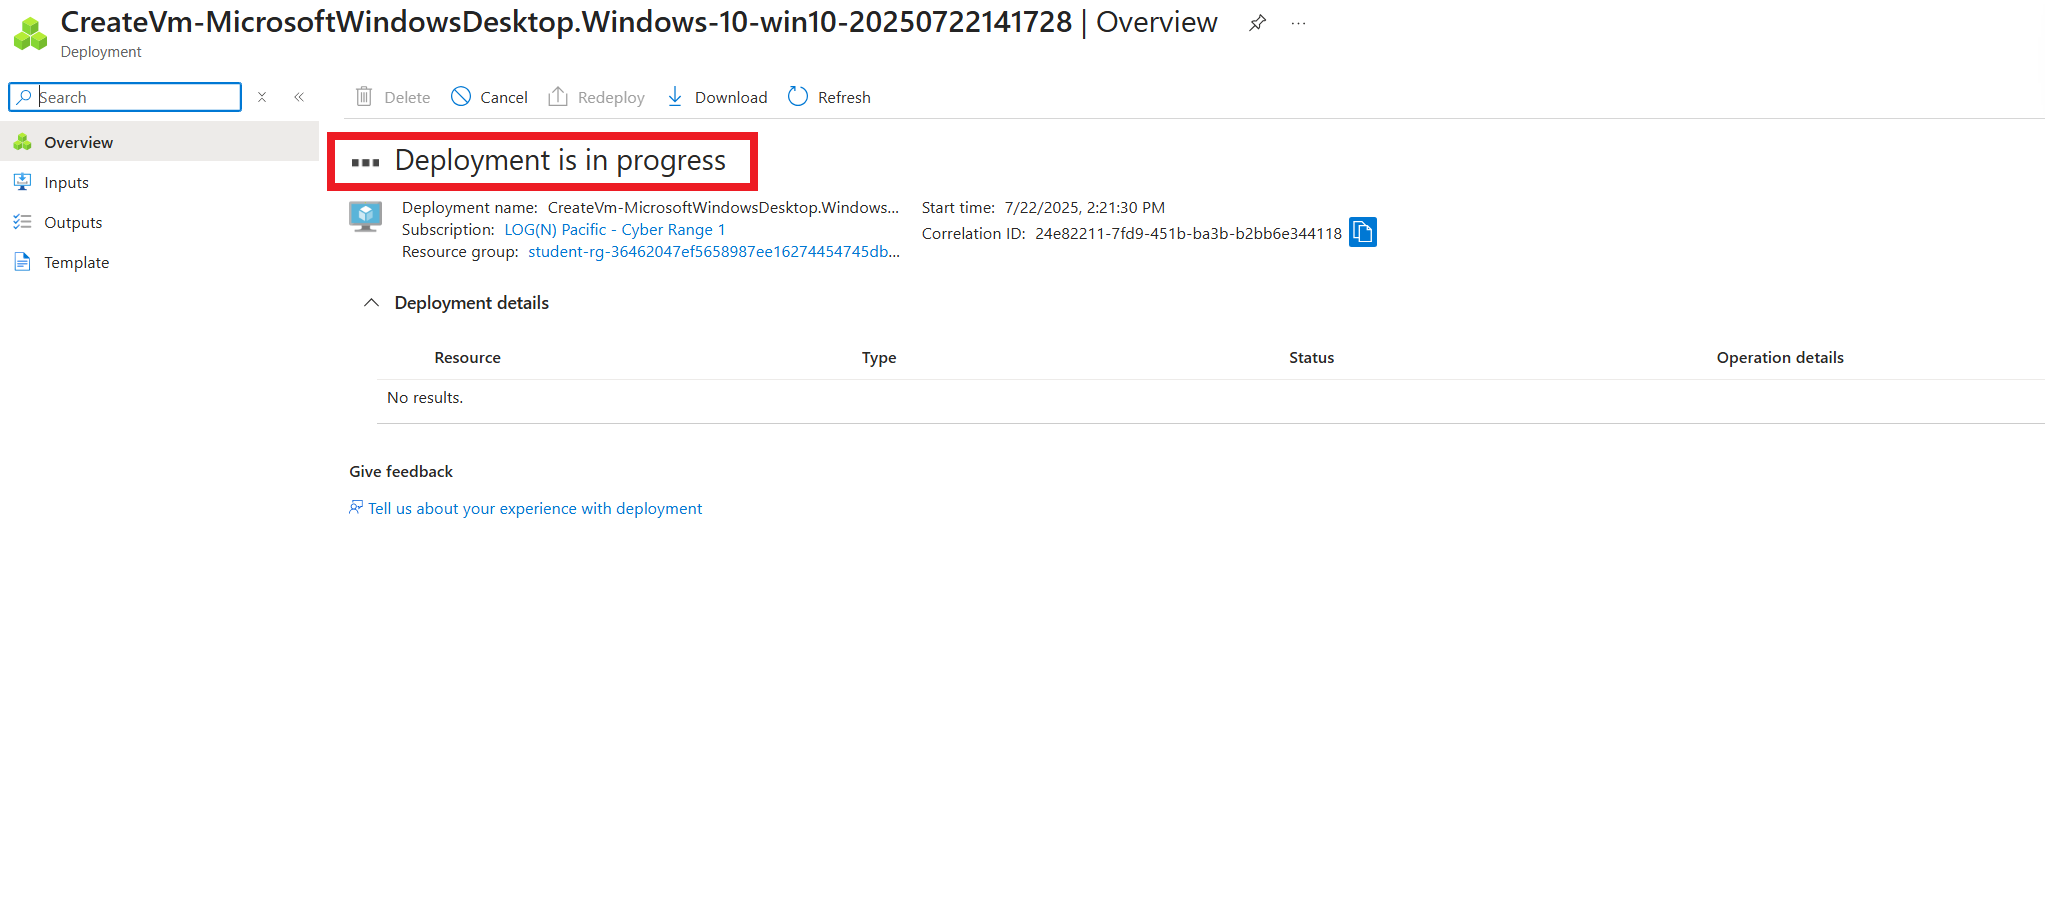The height and width of the screenshot is (907, 2045).
Task: Open the student-rg resource group link
Action: pos(714,251)
